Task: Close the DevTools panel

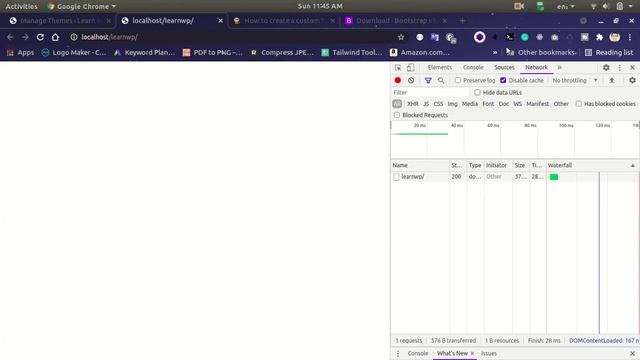Action: pyautogui.click(x=632, y=67)
